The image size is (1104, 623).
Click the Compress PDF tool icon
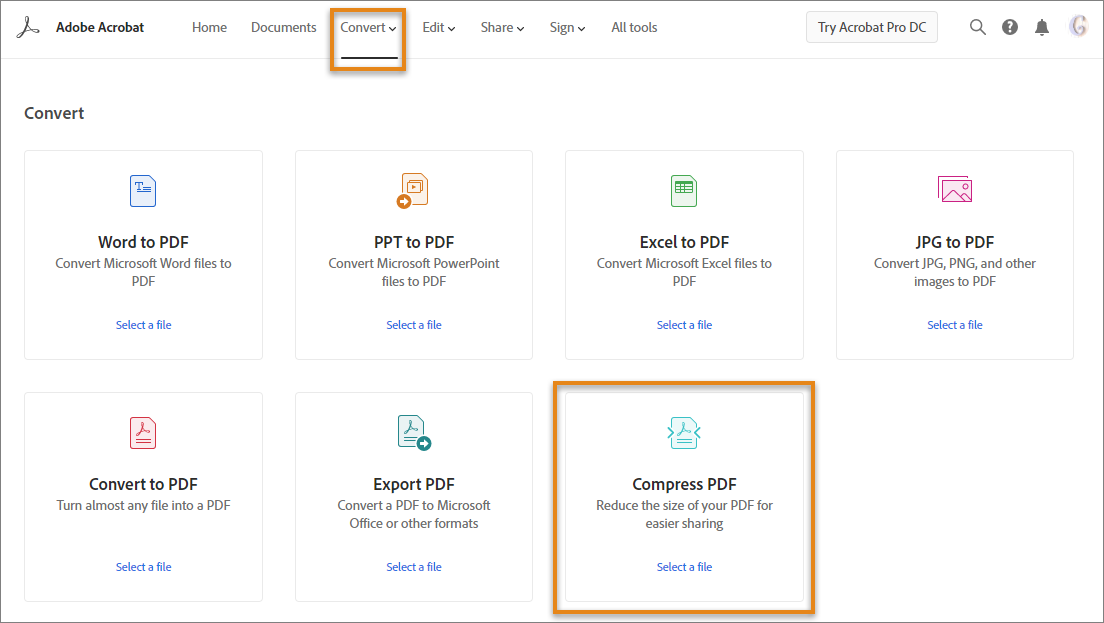pos(684,433)
